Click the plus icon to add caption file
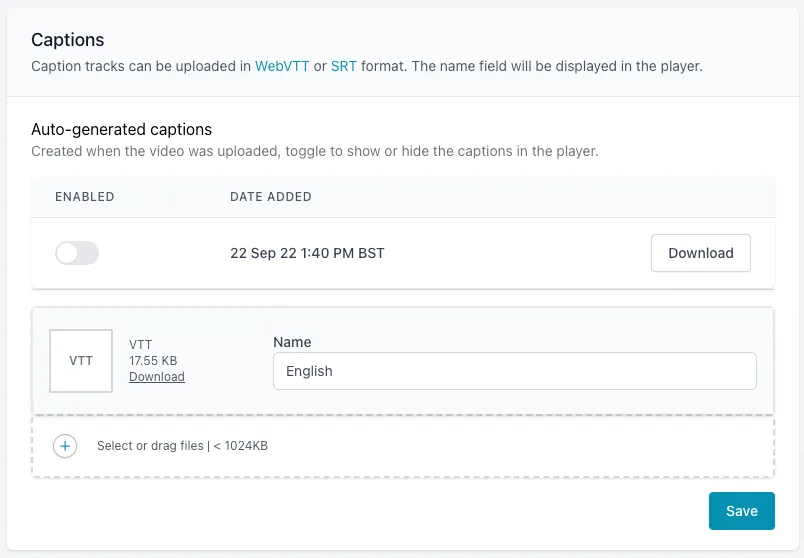Image resolution: width=804 pixels, height=558 pixels. pyautogui.click(x=65, y=446)
